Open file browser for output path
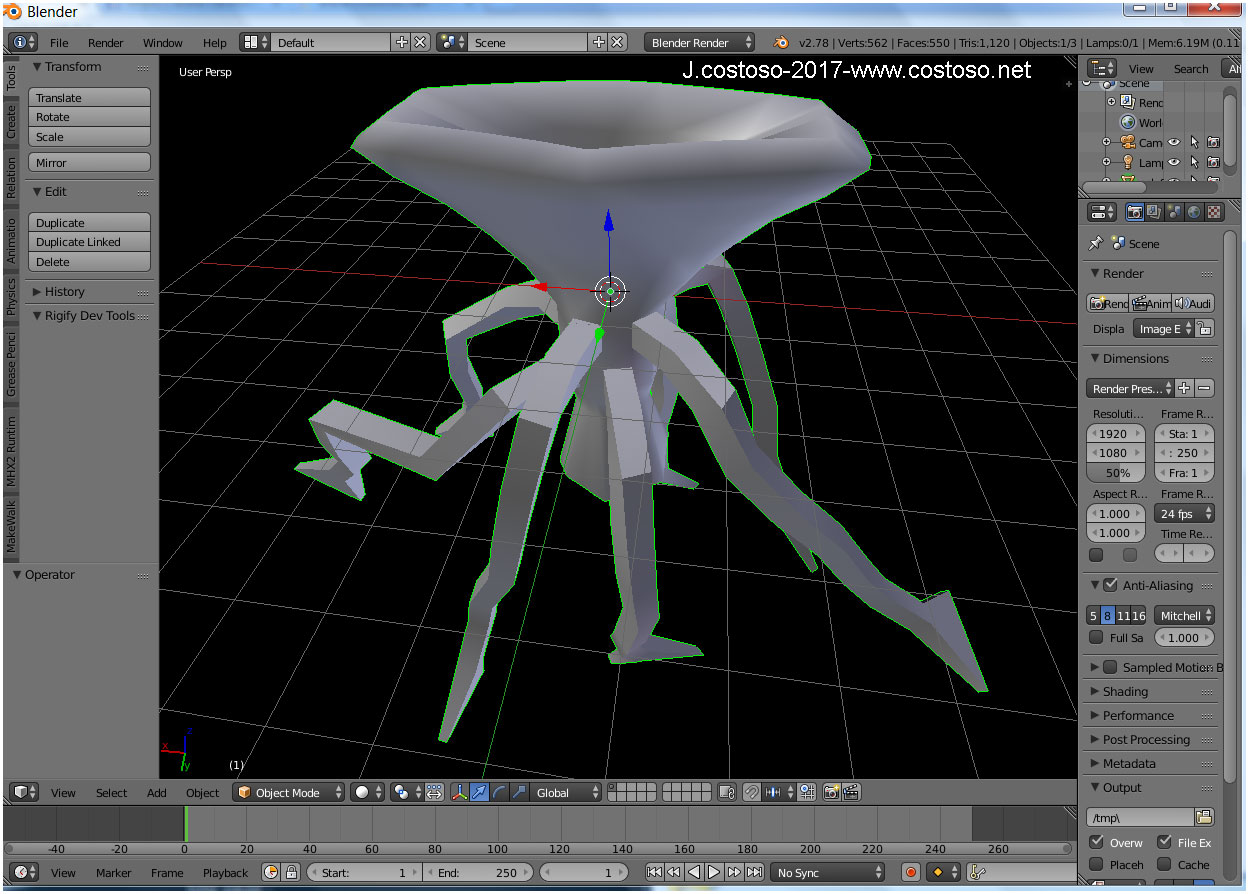1249x894 pixels. tap(1204, 817)
